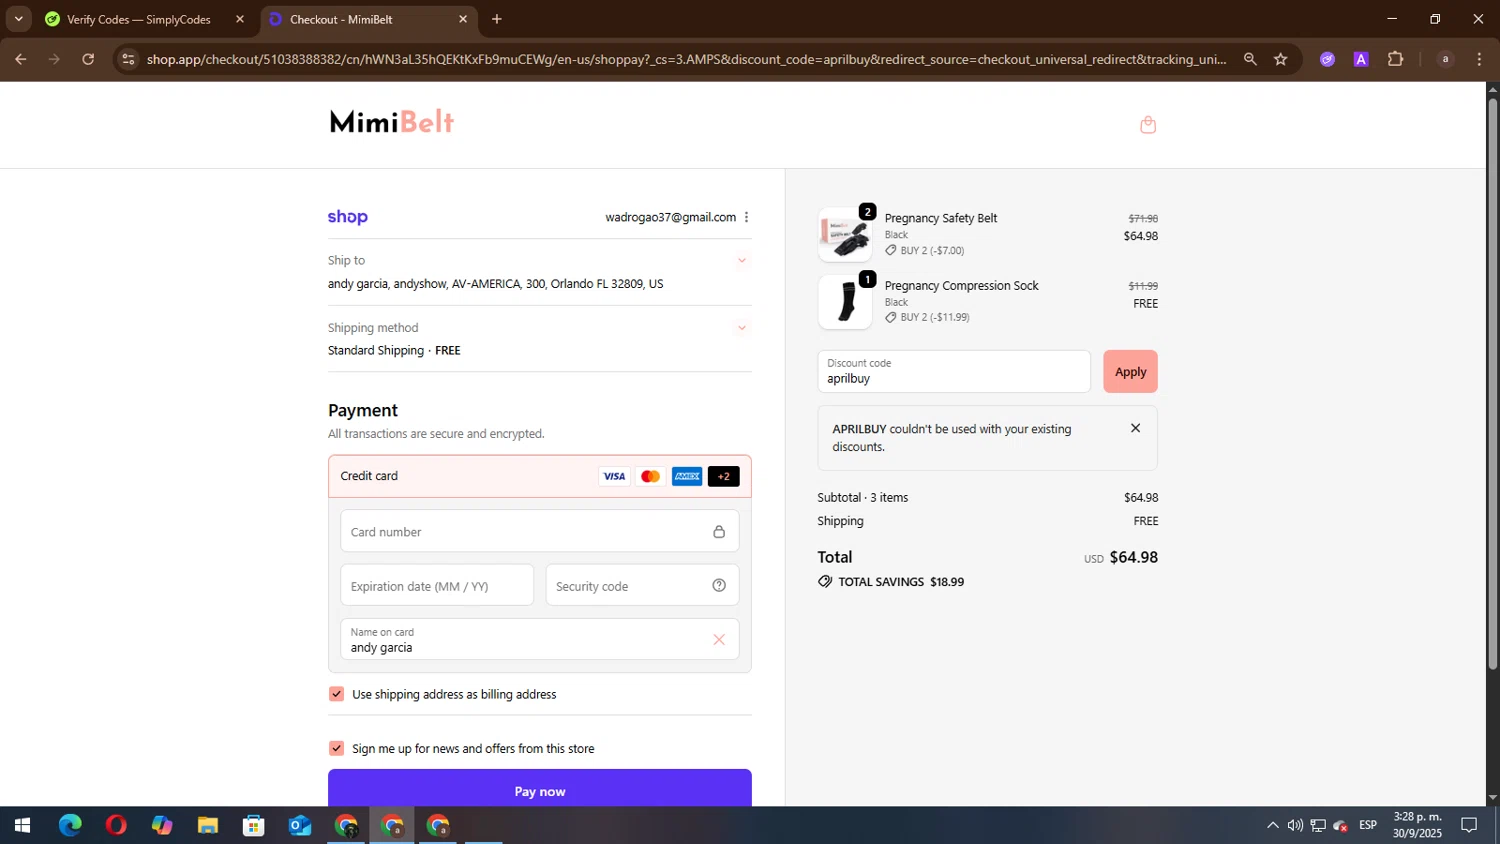Click the Shop logo
Image resolution: width=1500 pixels, height=844 pixels.
pos(348,217)
